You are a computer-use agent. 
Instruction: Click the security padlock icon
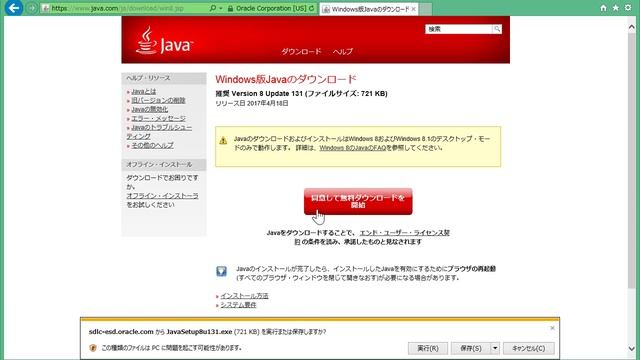pos(231,8)
